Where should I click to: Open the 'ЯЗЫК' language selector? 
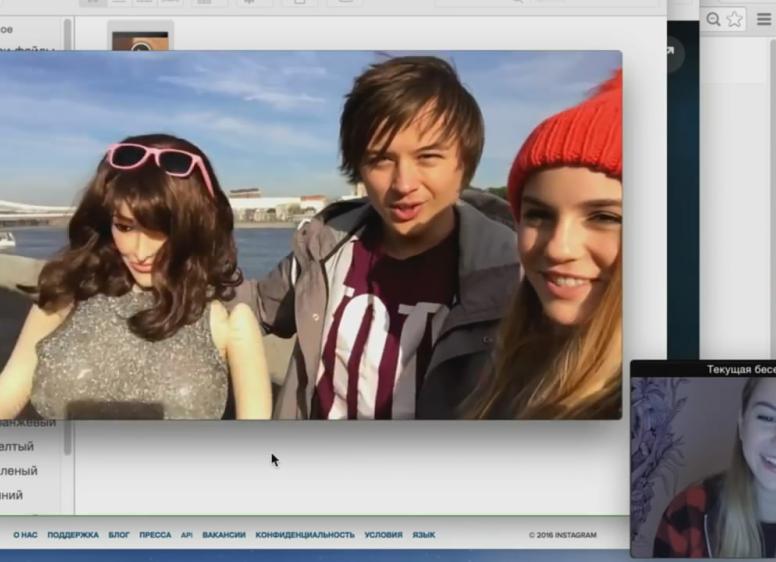pos(424,535)
